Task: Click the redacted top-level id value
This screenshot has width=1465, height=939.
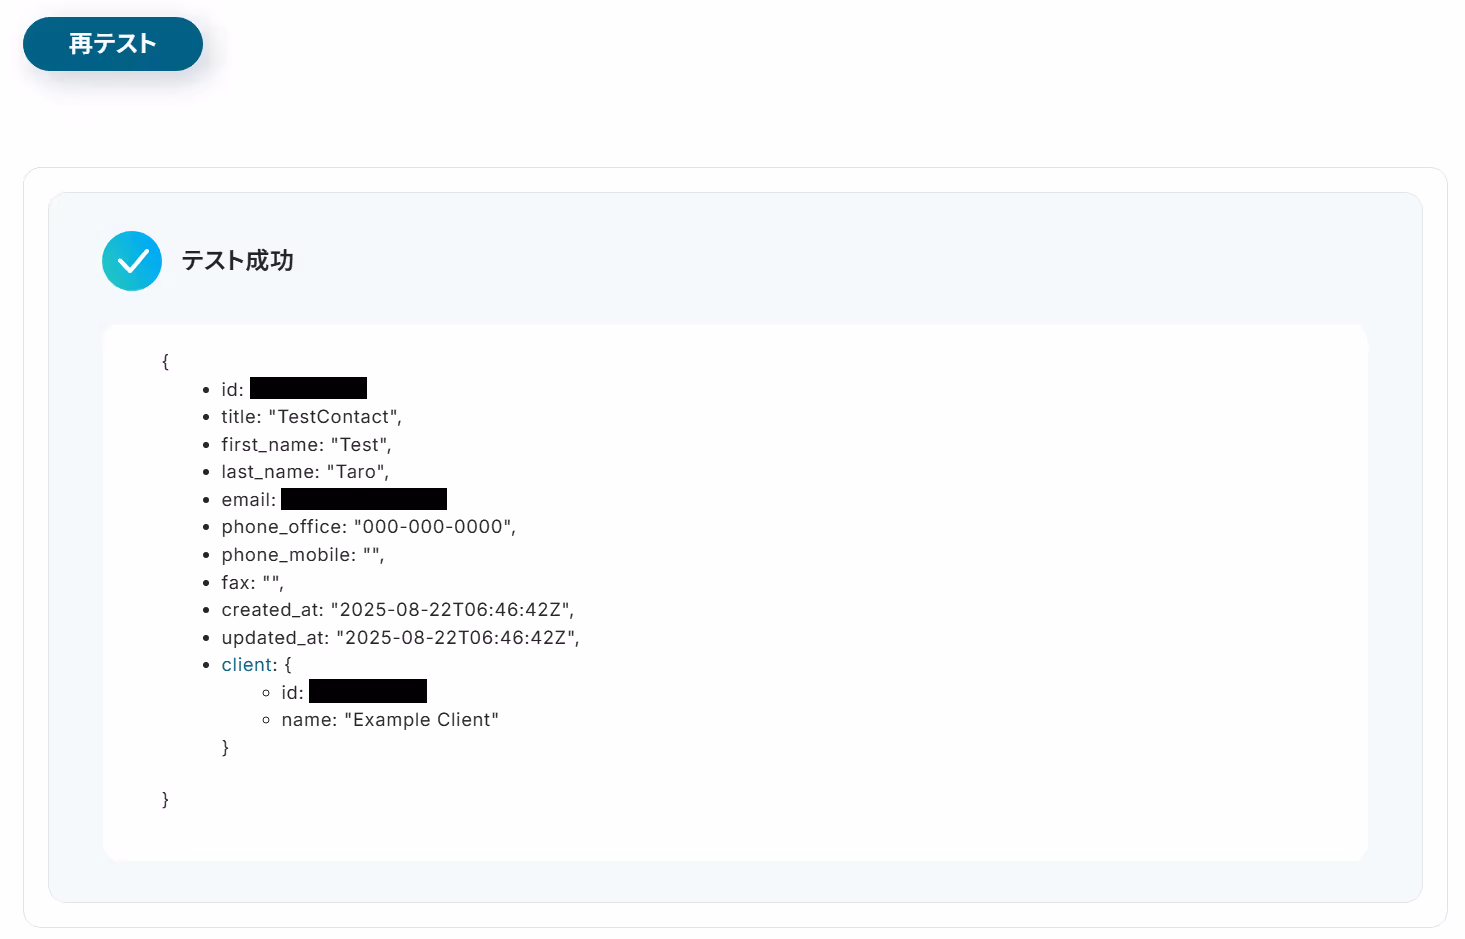Action: [x=308, y=388]
